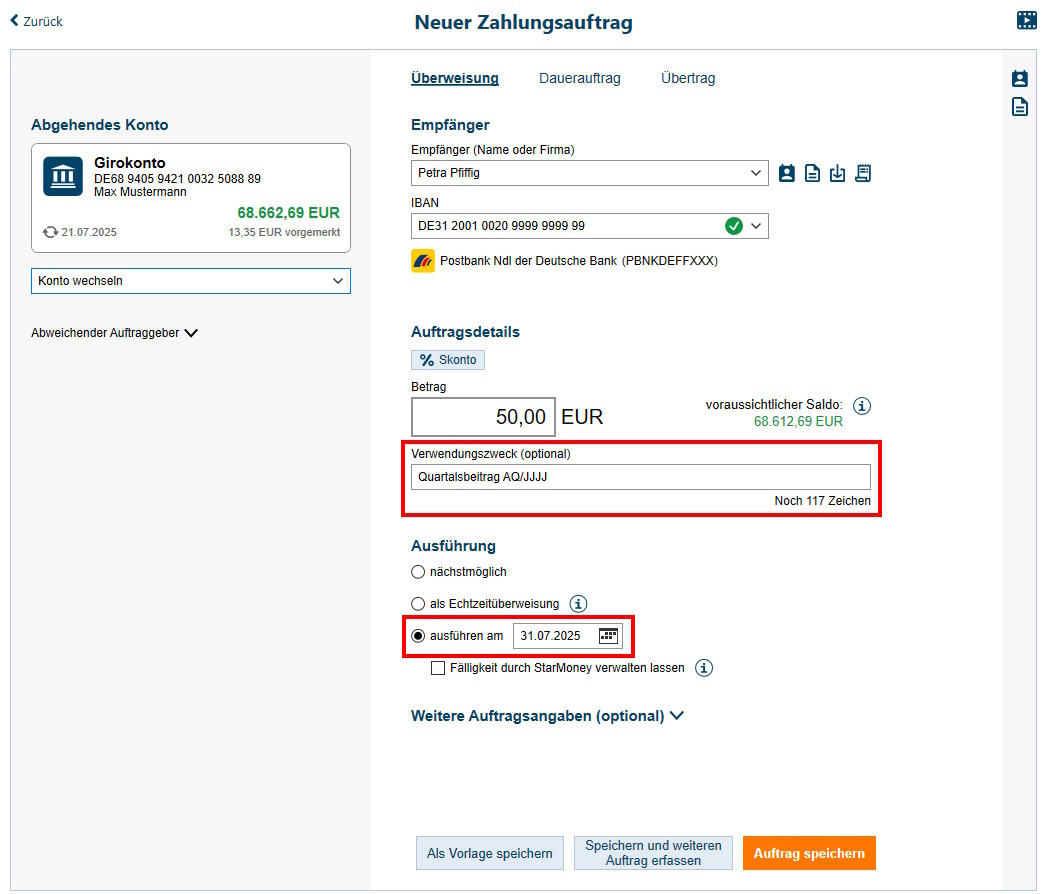This screenshot has width=1043, height=894.
Task: Click address book icon in right sidebar
Action: point(1019,79)
